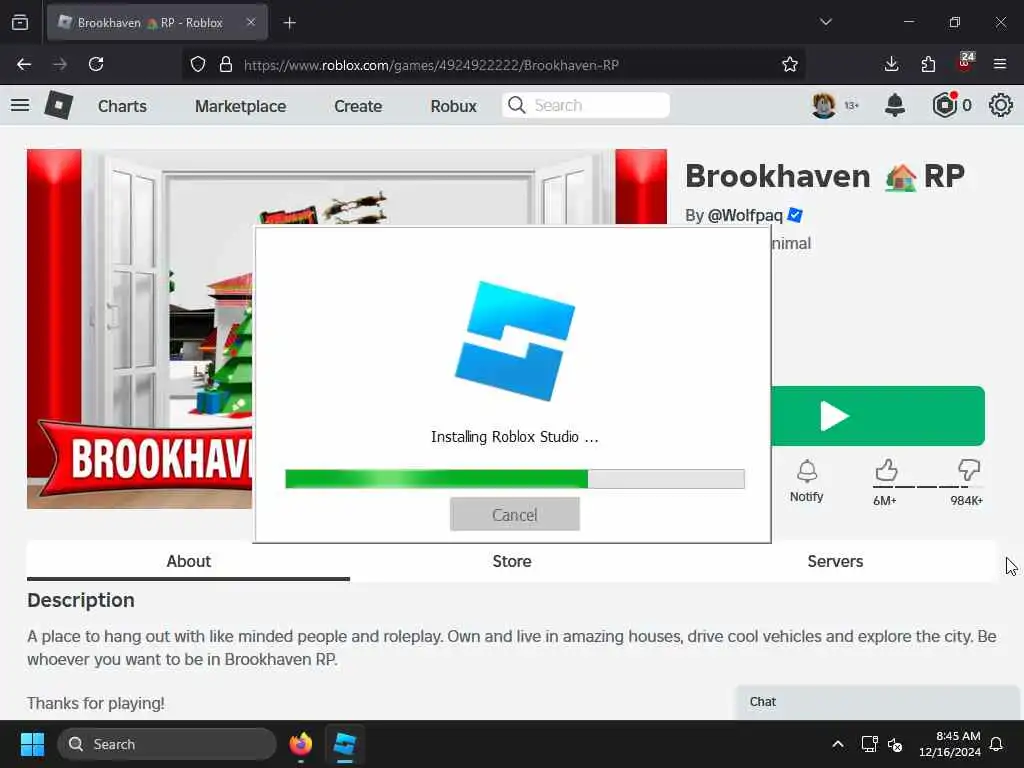Open the Marketplace page
The width and height of the screenshot is (1024, 768).
(x=240, y=106)
